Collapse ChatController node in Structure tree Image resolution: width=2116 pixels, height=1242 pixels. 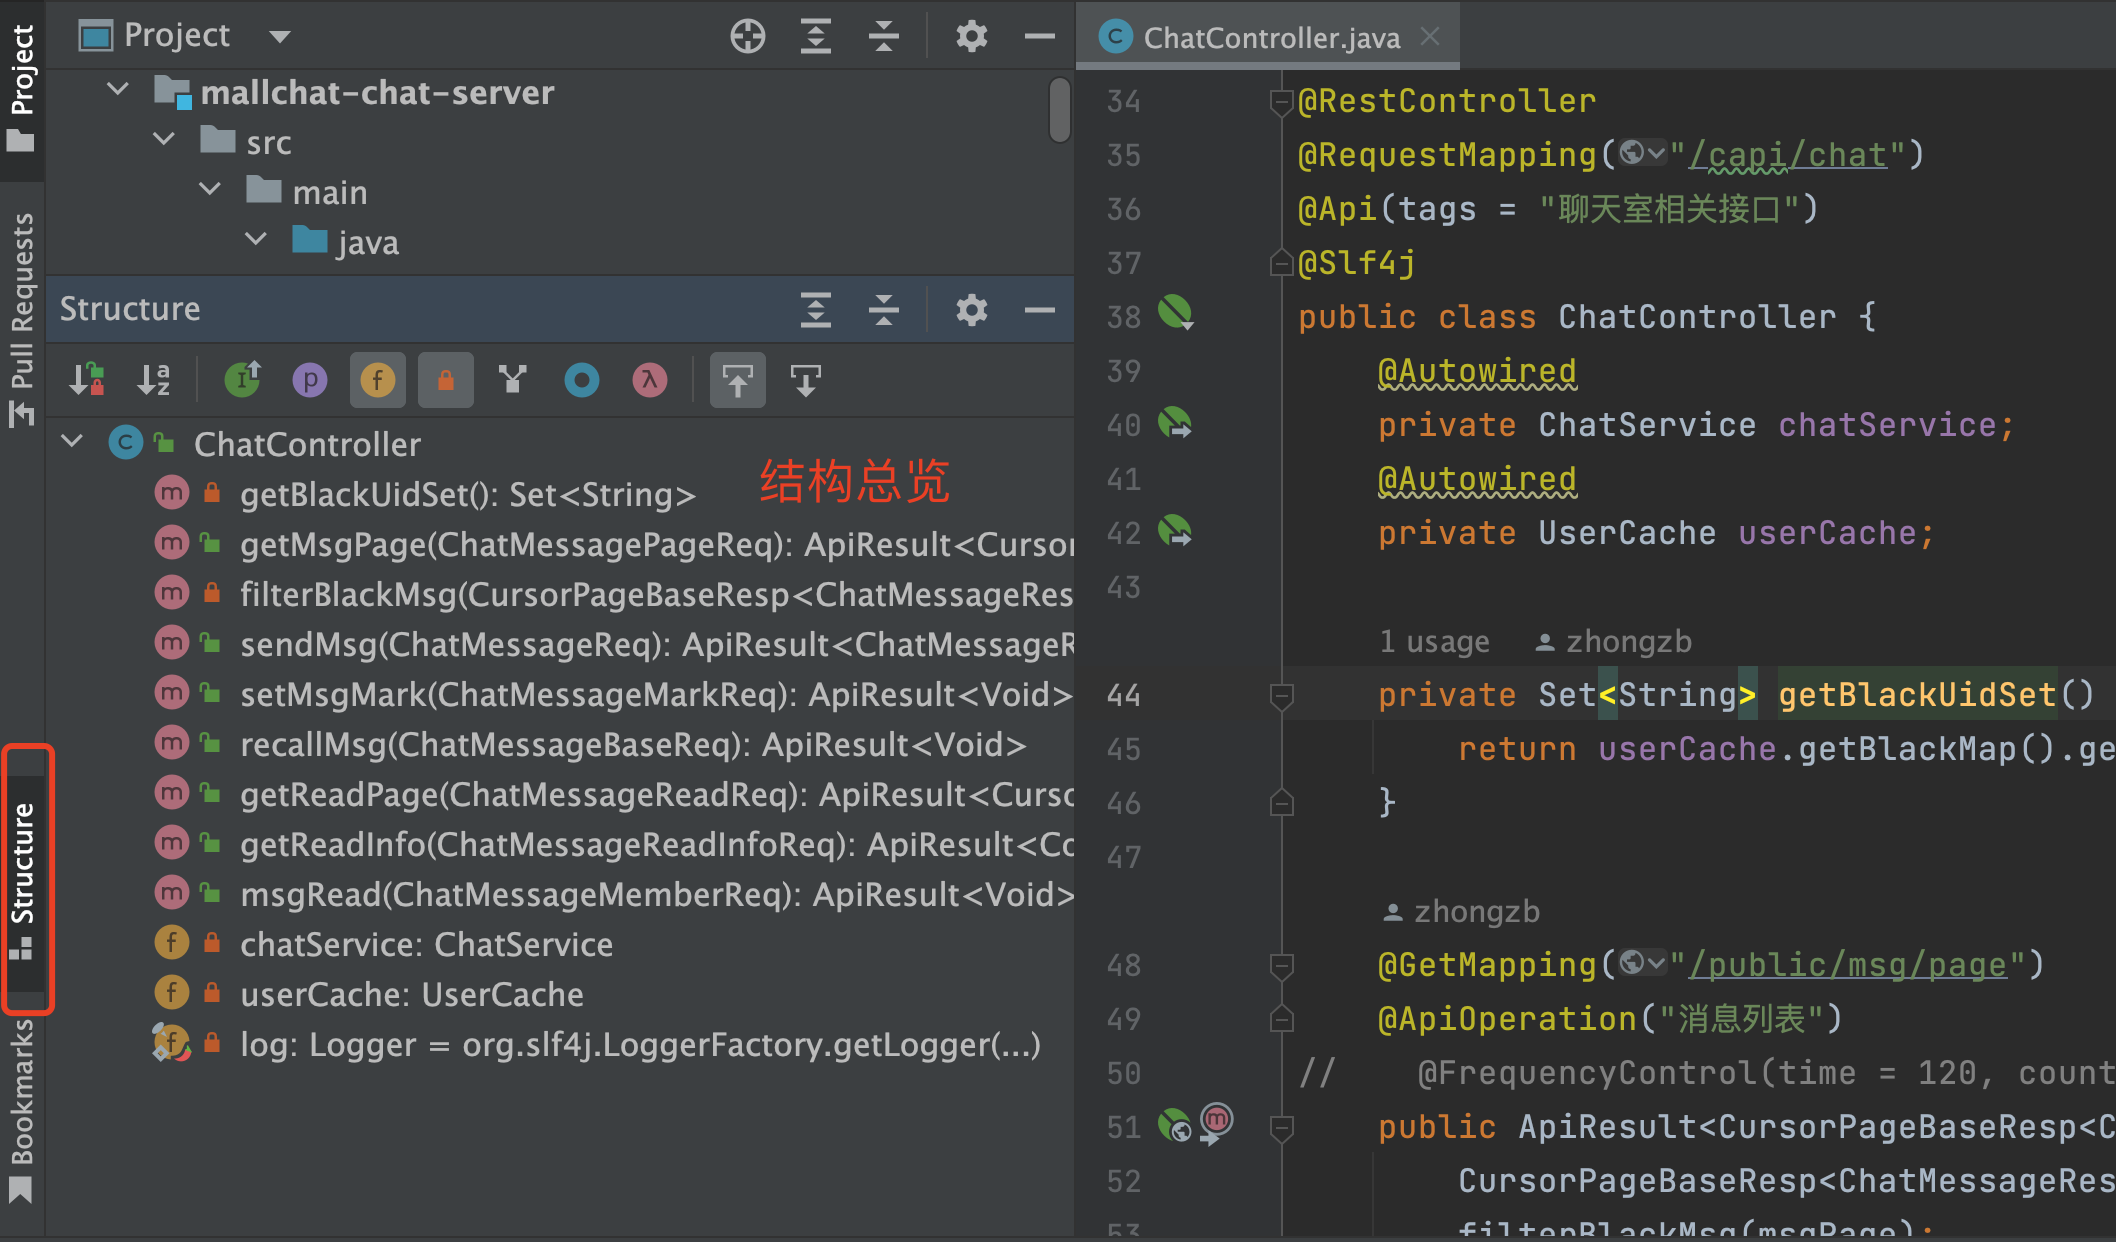(x=72, y=442)
